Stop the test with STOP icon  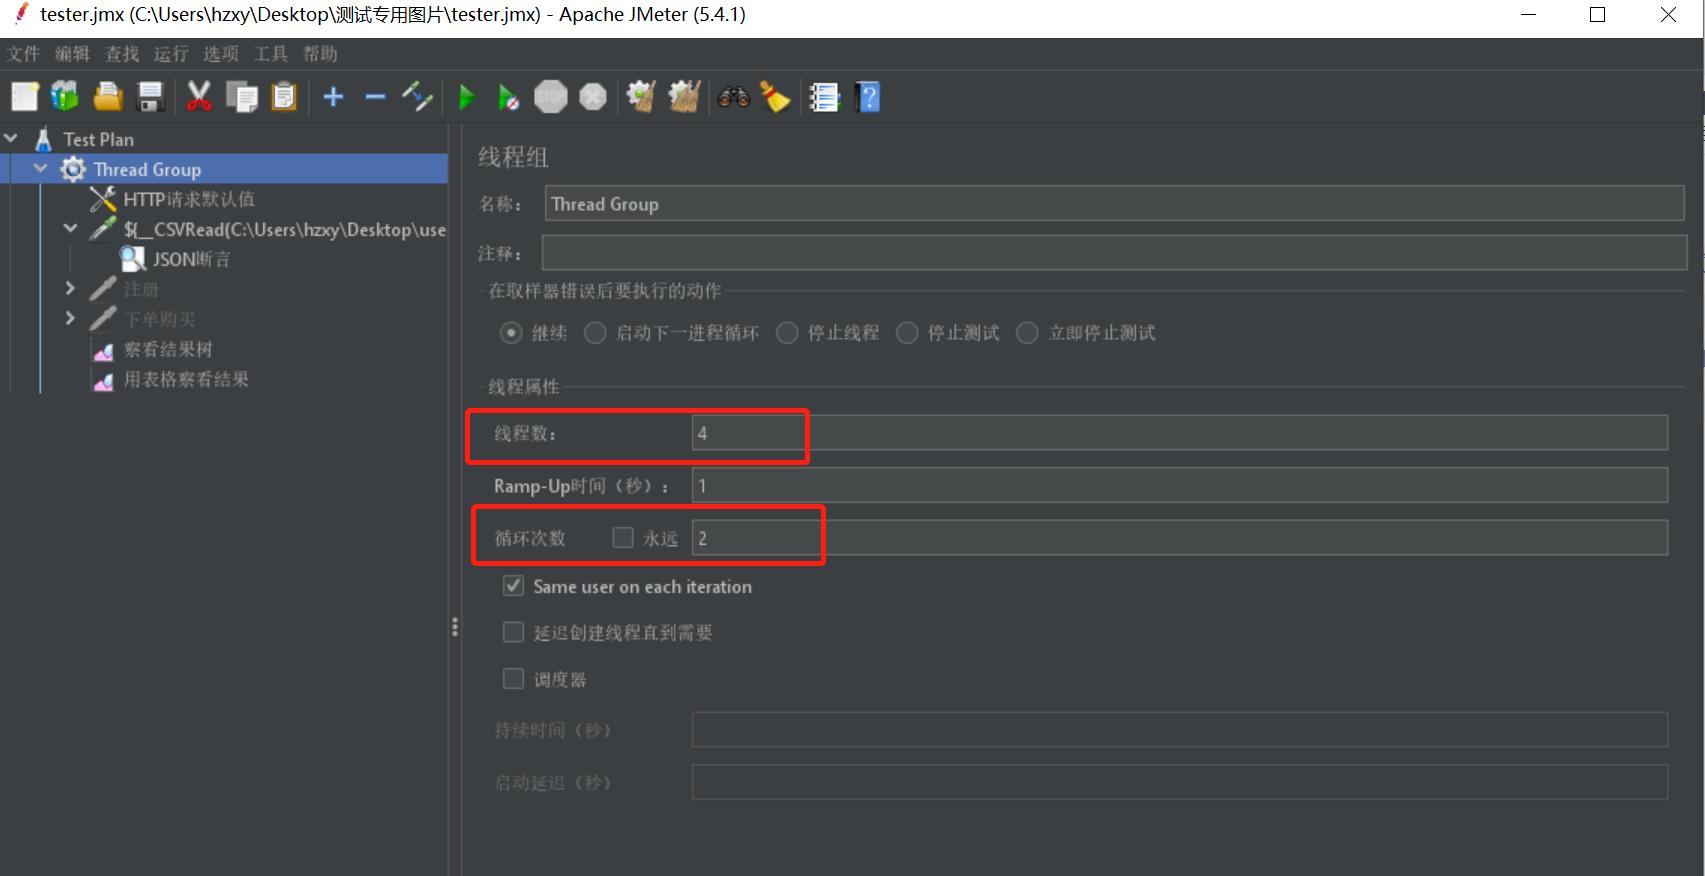[x=550, y=97]
